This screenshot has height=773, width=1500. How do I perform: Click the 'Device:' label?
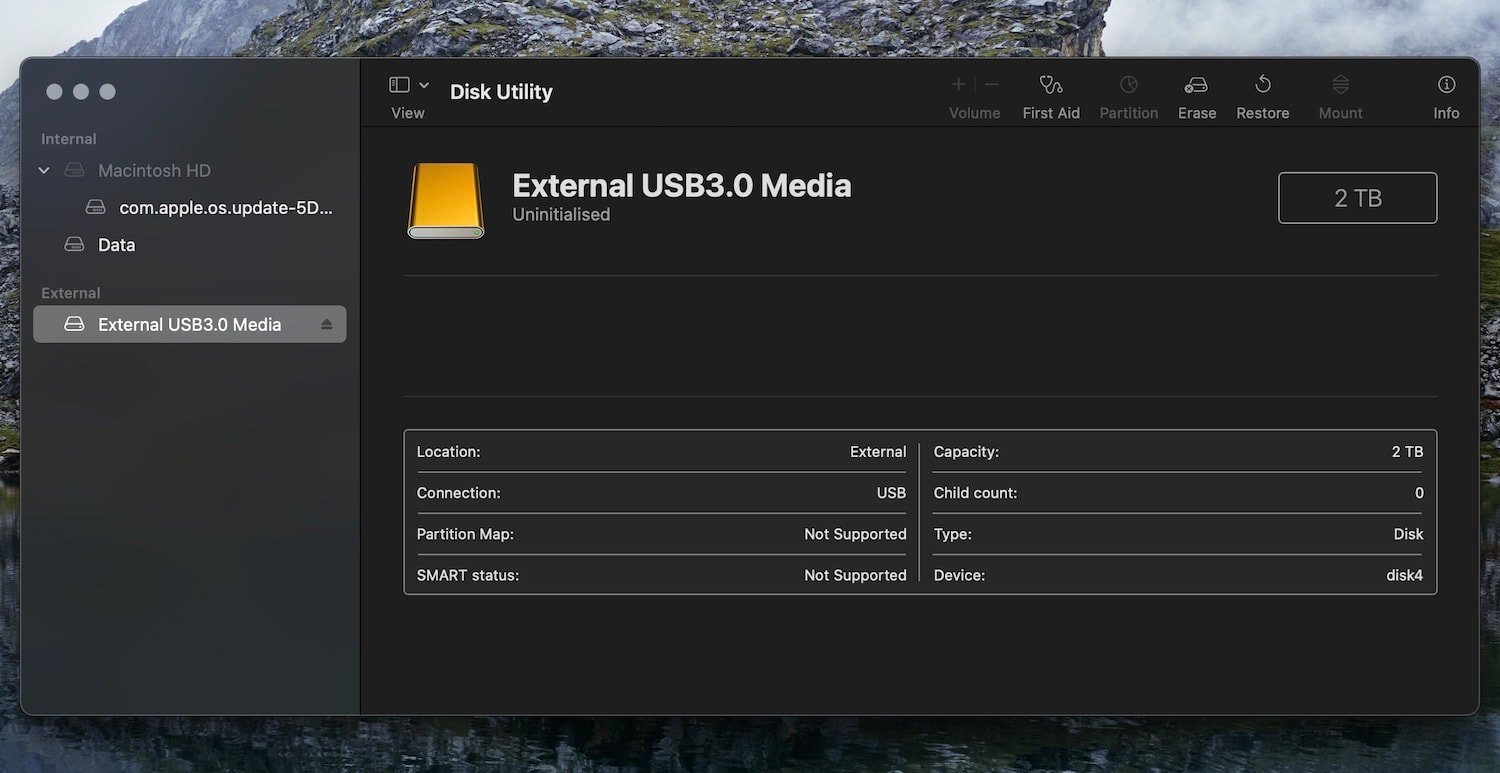click(959, 575)
